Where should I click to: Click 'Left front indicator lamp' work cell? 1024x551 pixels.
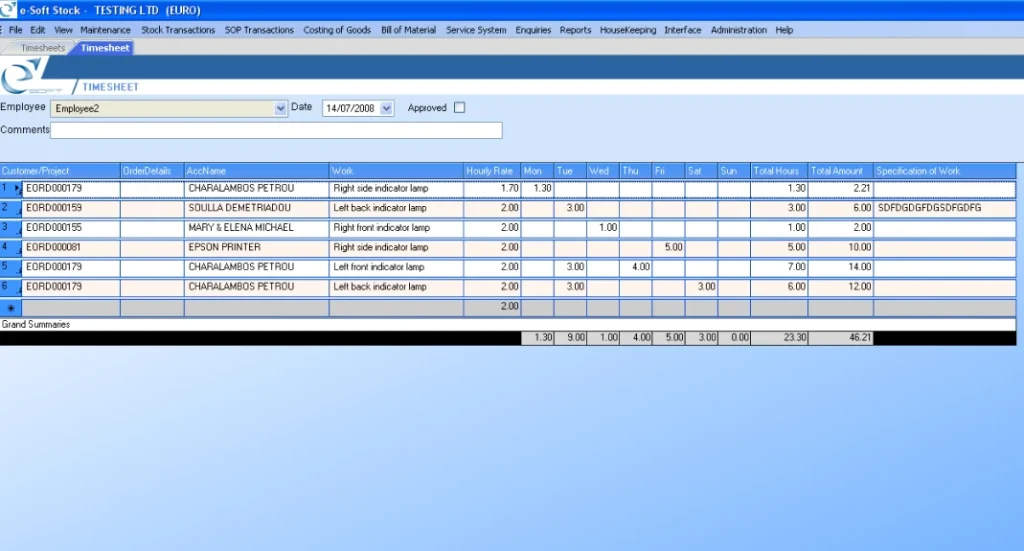click(x=396, y=267)
